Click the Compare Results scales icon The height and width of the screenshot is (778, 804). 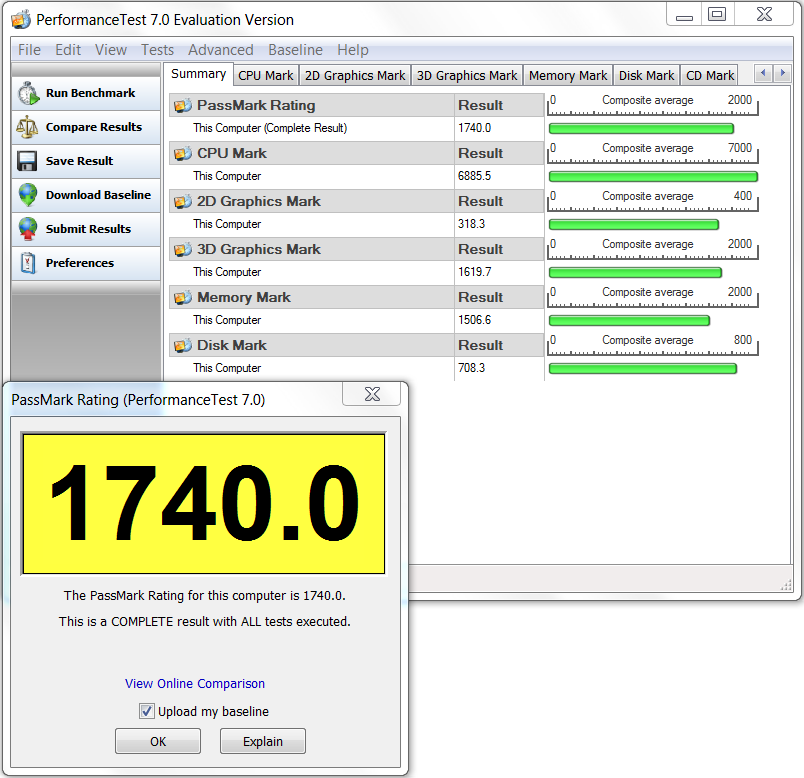[x=27, y=127]
